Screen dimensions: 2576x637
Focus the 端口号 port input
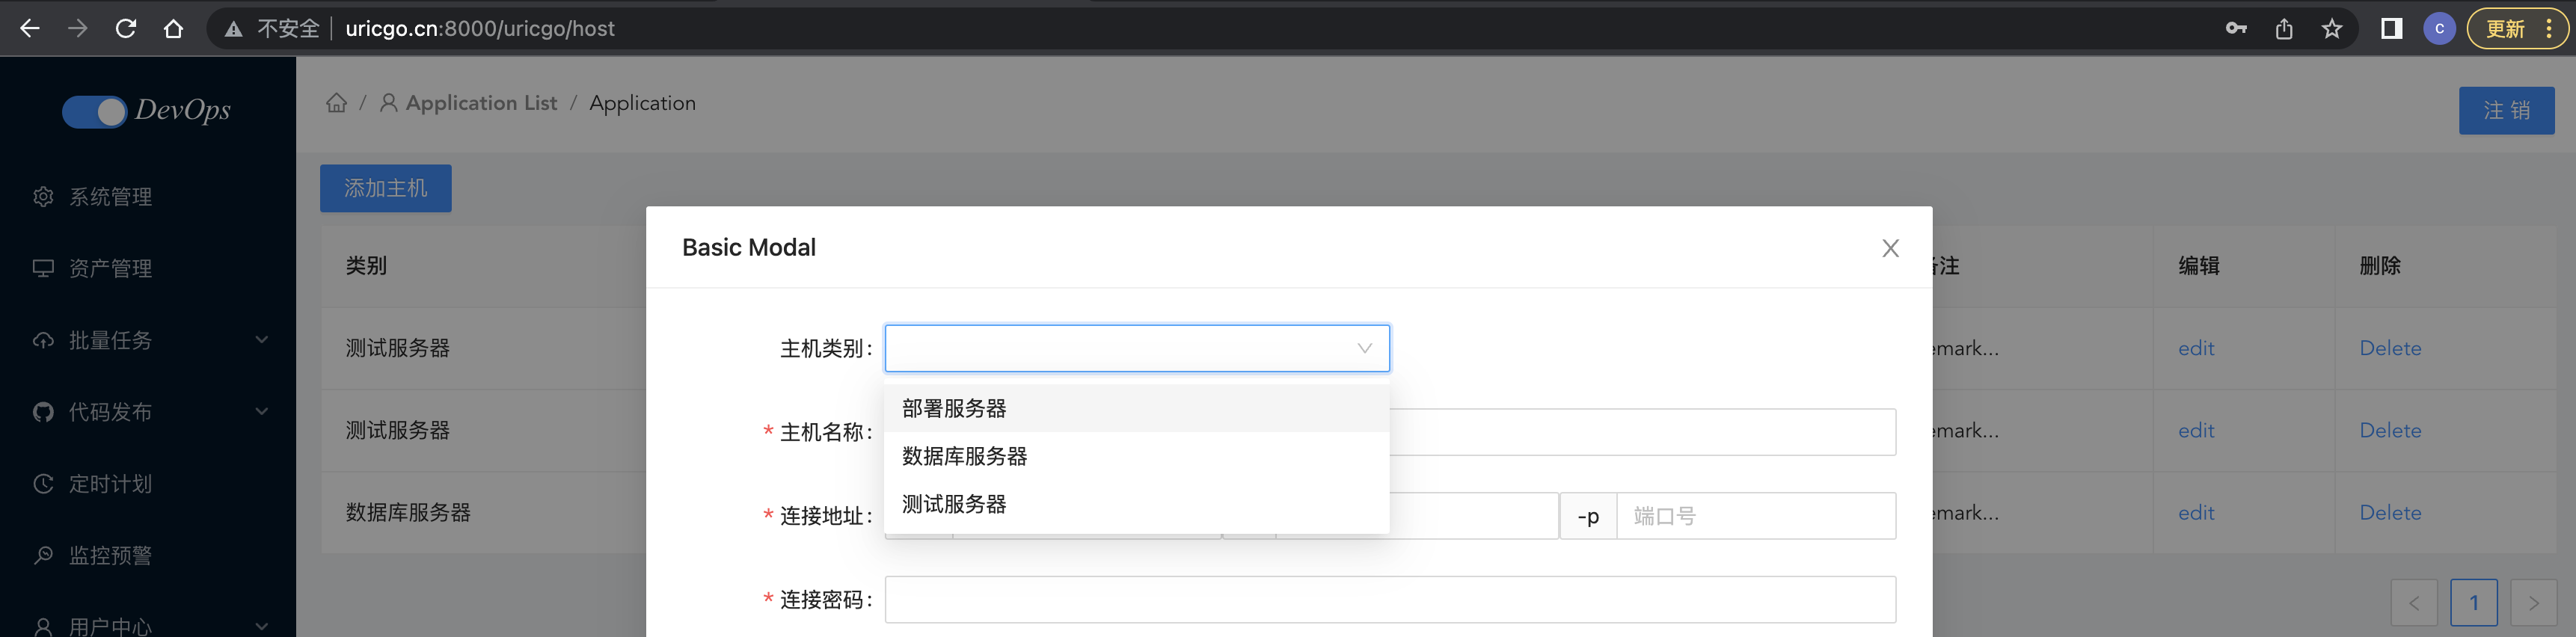tap(1755, 516)
